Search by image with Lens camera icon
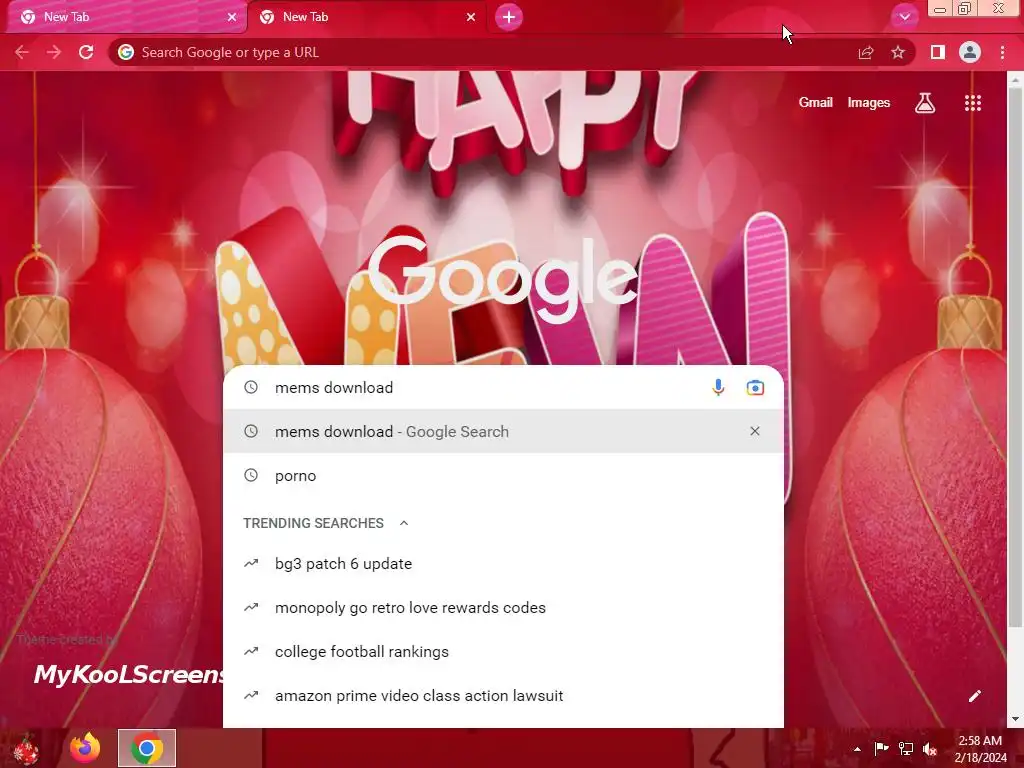 point(755,387)
